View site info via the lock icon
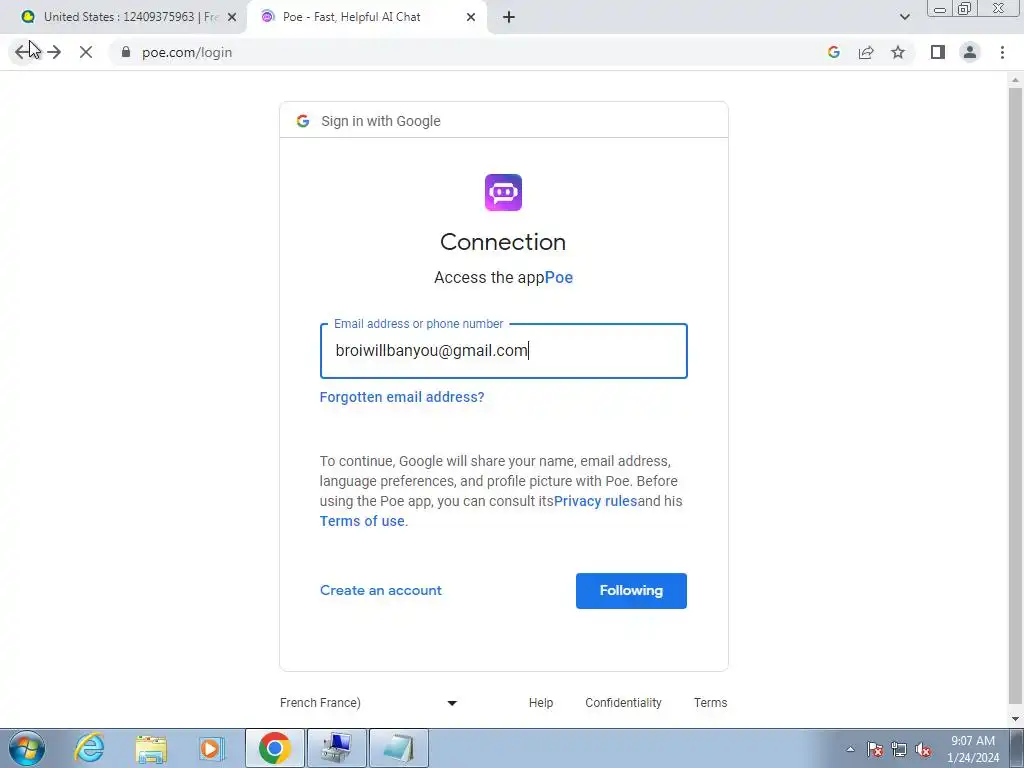The height and width of the screenshot is (768, 1024). (x=126, y=52)
